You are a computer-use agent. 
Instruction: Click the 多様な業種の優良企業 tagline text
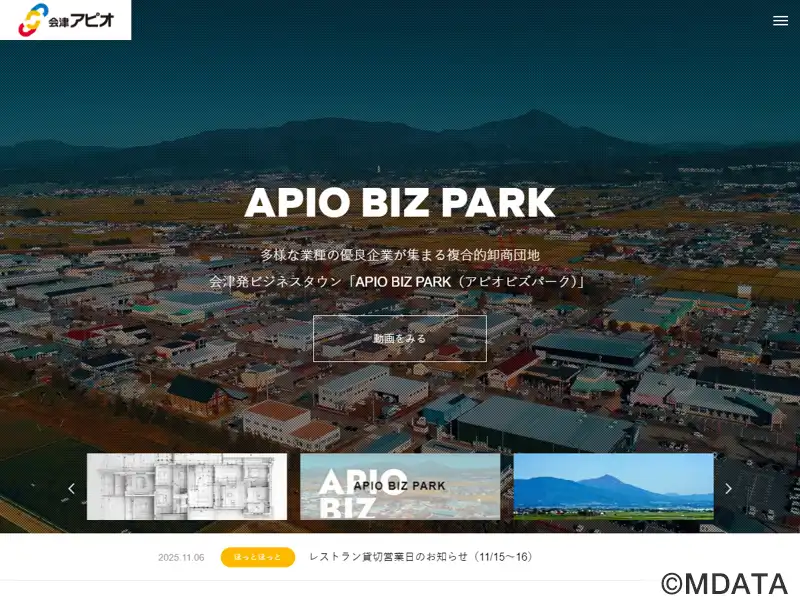[x=399, y=255]
